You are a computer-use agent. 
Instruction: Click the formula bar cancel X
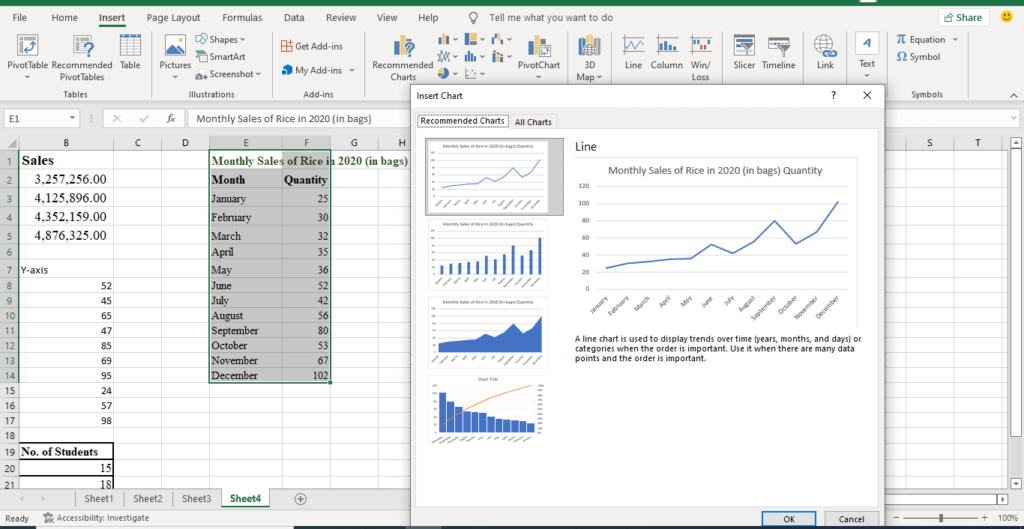click(117, 119)
